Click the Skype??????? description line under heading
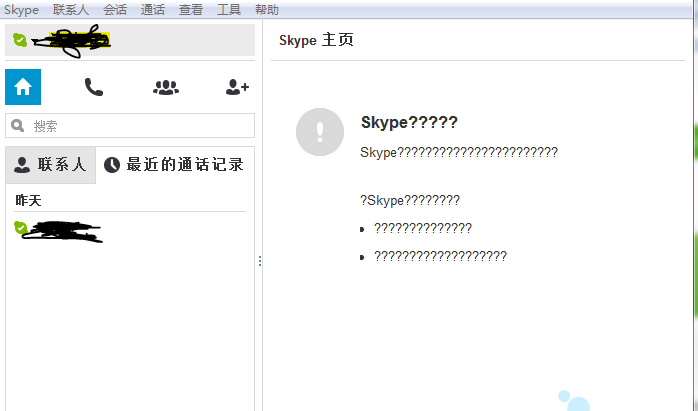Viewport: 698px width, 411px height. [x=459, y=152]
